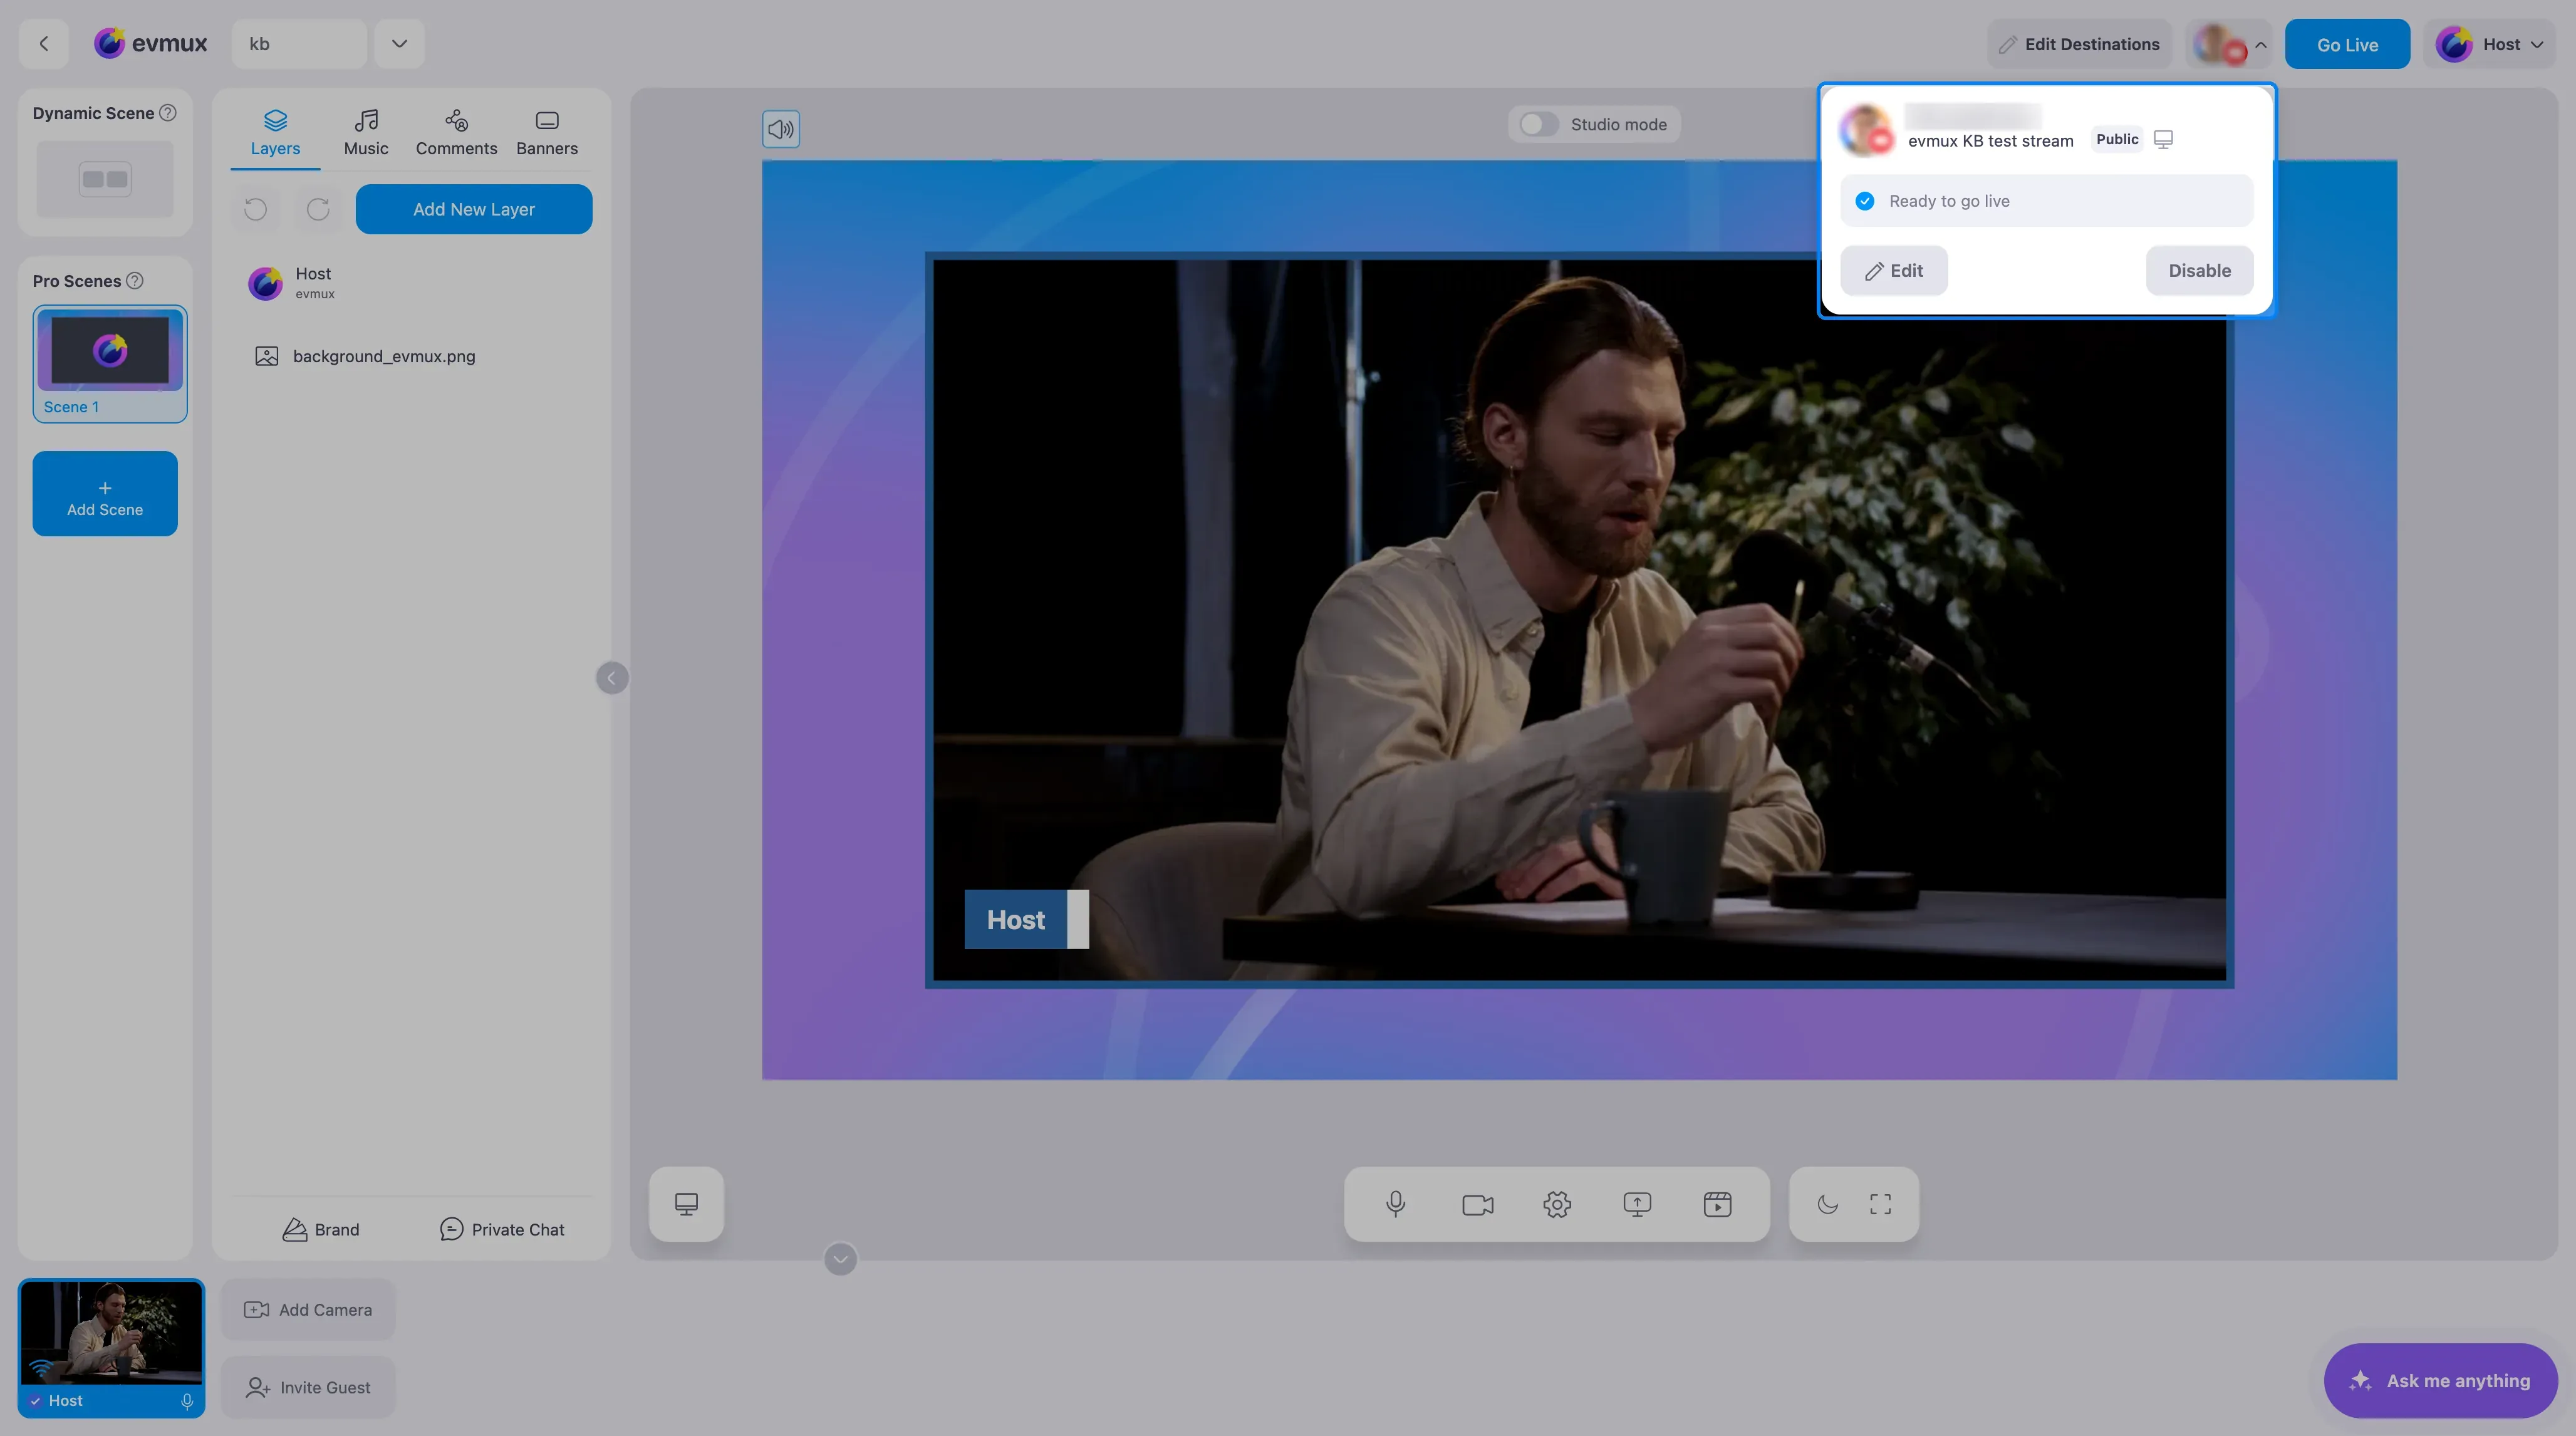This screenshot has height=1436, width=2576.
Task: Toggle Studio mode switch
Action: [x=1538, y=124]
